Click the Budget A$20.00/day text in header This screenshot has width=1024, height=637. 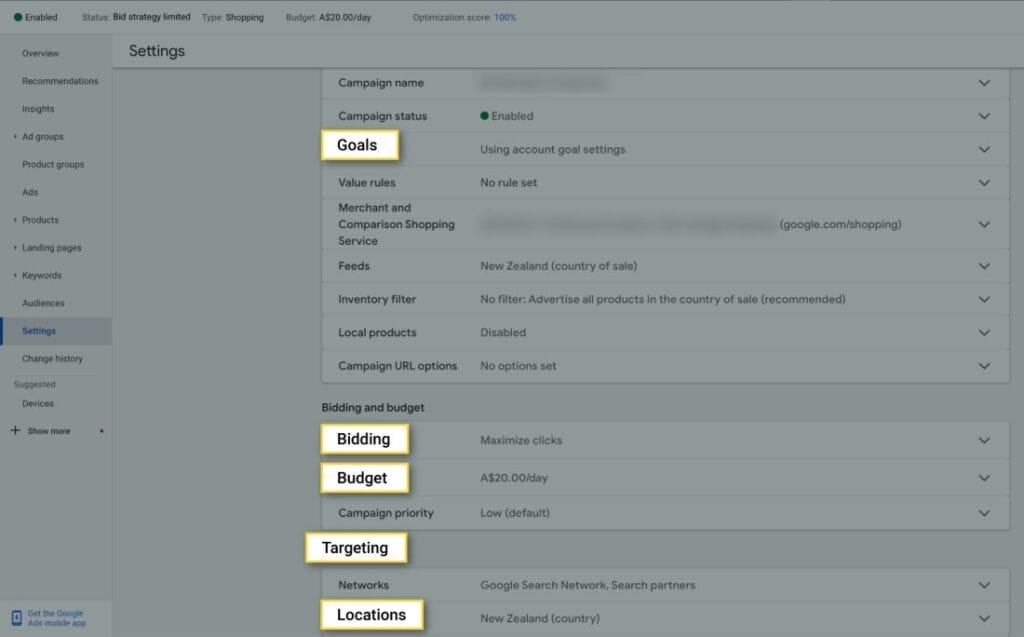point(328,18)
